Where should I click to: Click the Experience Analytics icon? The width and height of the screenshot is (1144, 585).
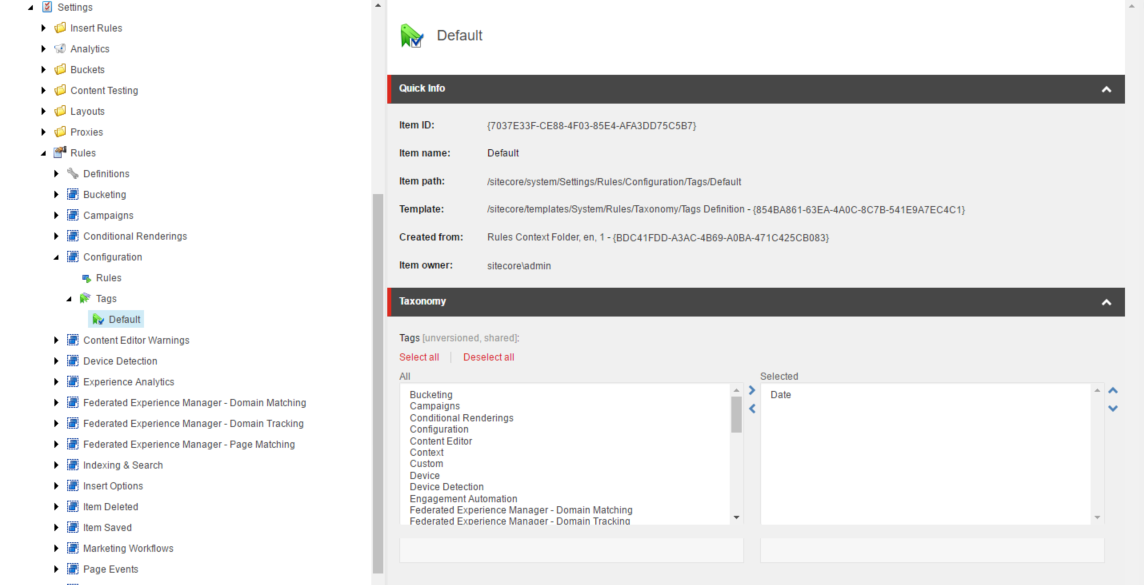pyautogui.click(x=73, y=381)
